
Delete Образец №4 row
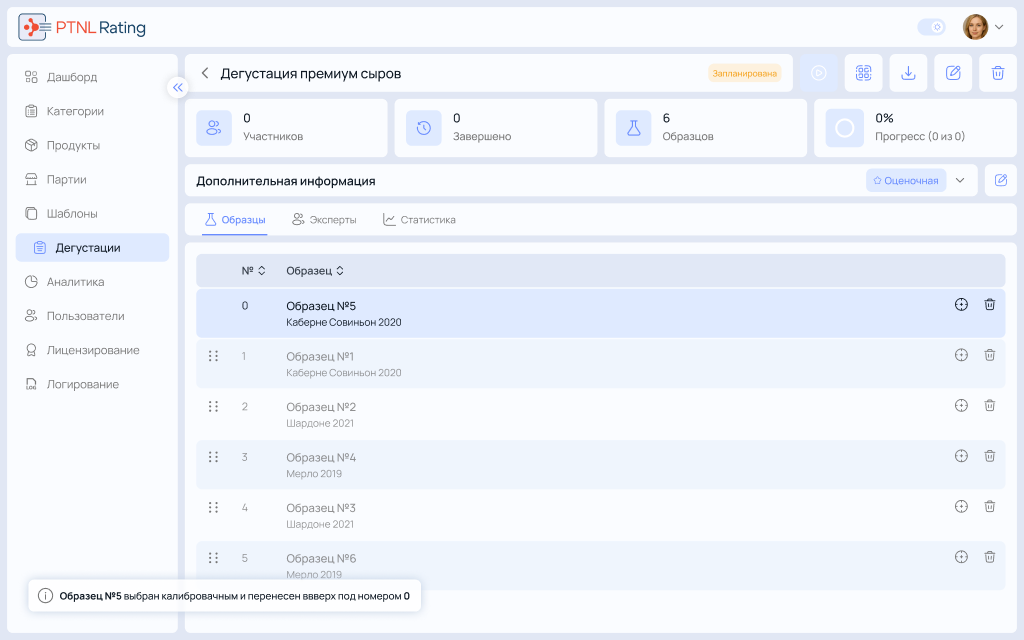click(x=989, y=456)
